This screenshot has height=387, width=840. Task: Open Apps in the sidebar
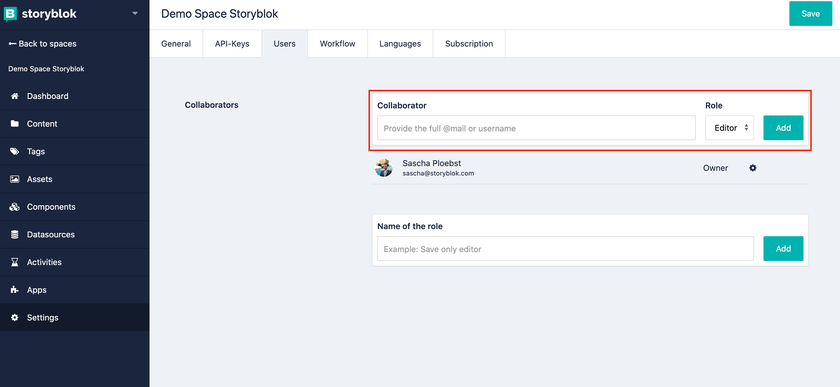[74, 290]
